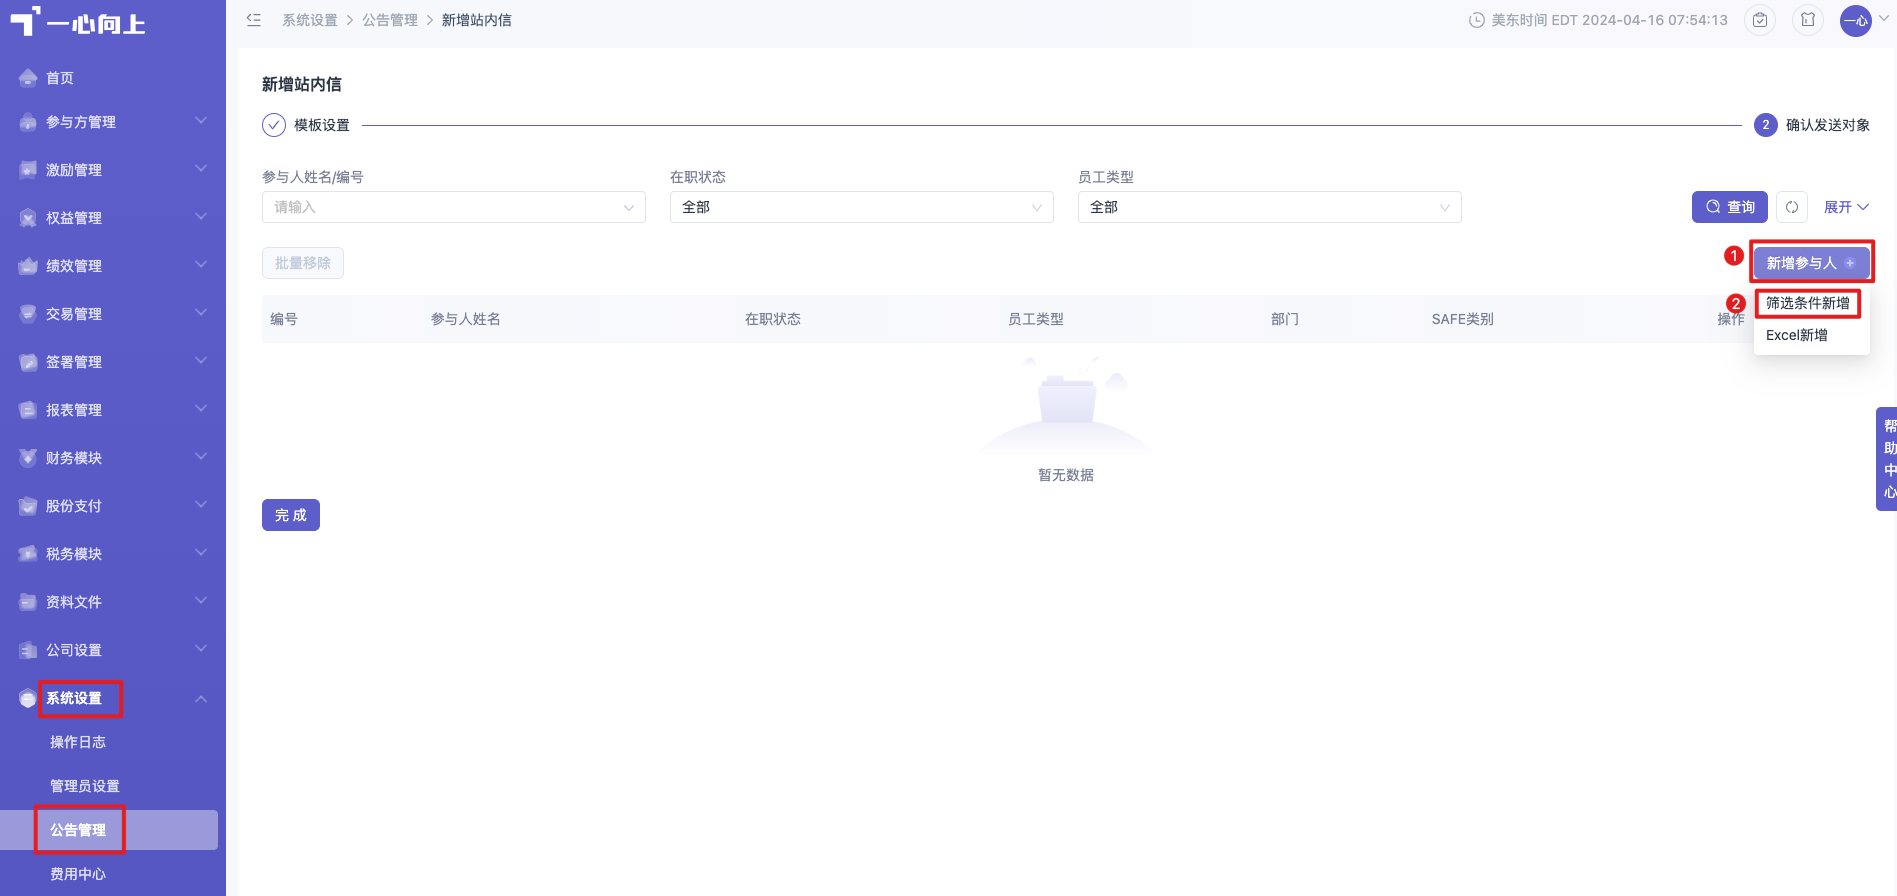
Task: Click the 财务模块 sidebar icon
Action: coord(28,458)
